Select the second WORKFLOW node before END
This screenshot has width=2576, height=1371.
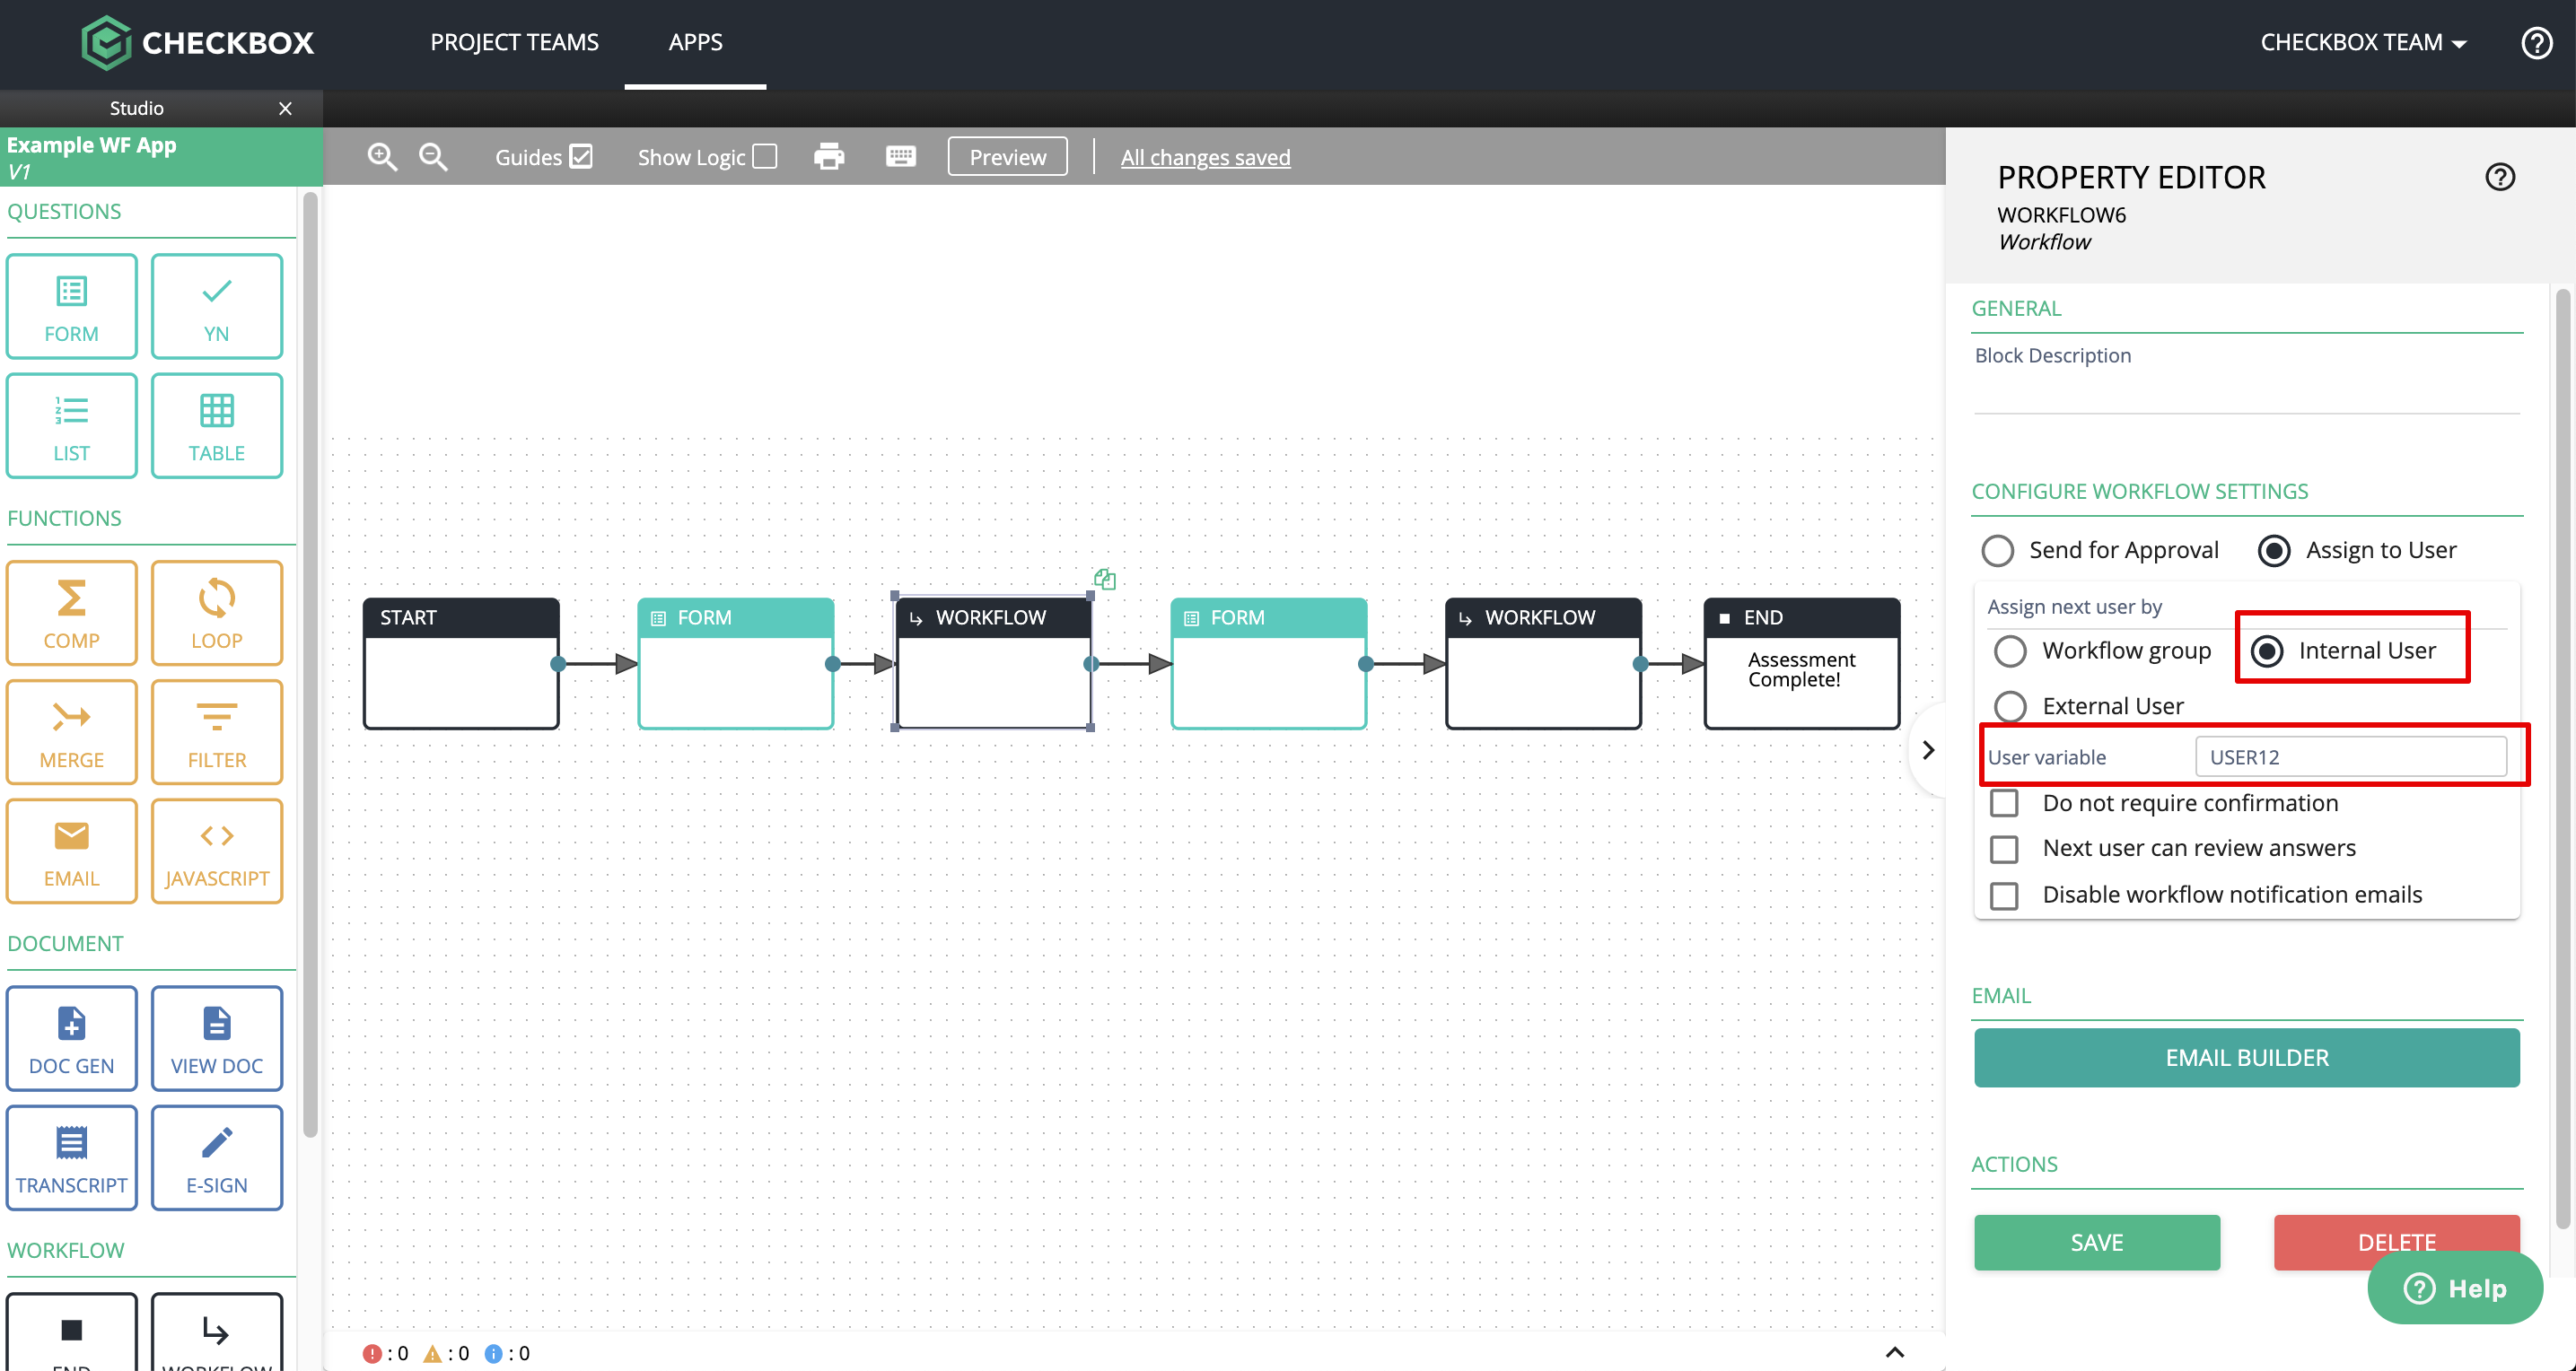point(1543,664)
